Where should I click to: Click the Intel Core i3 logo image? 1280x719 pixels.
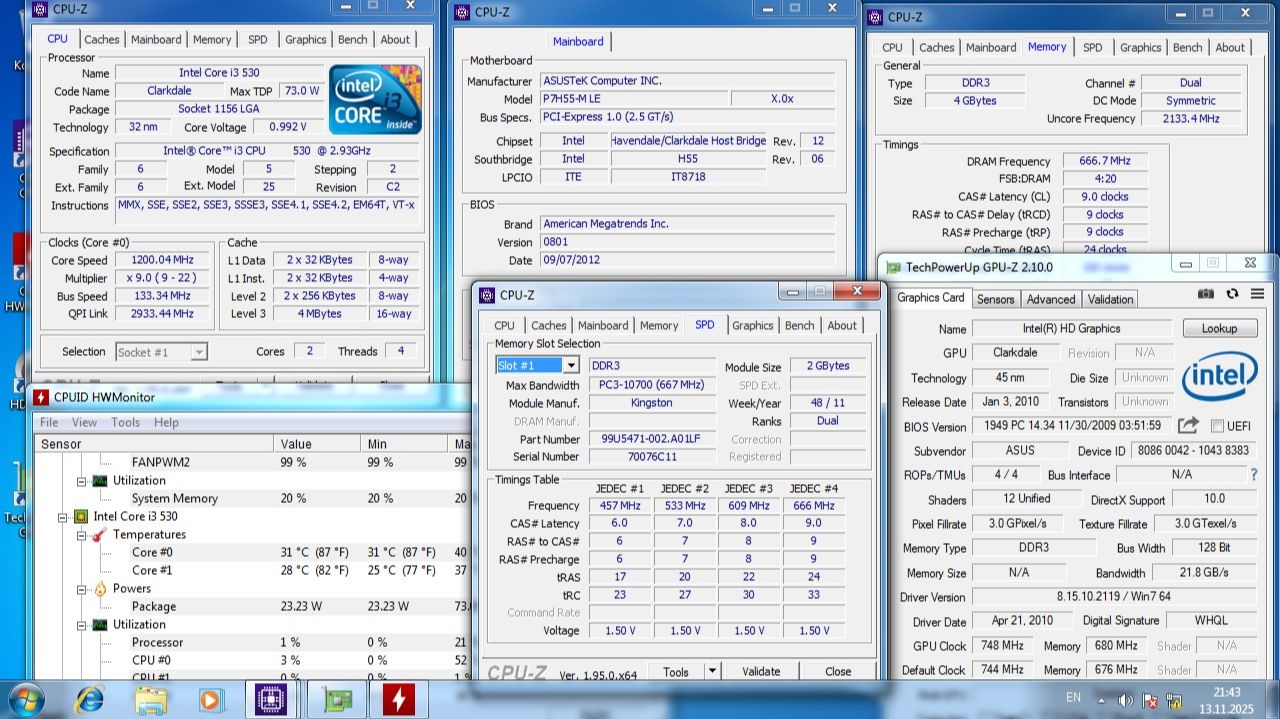pos(375,99)
